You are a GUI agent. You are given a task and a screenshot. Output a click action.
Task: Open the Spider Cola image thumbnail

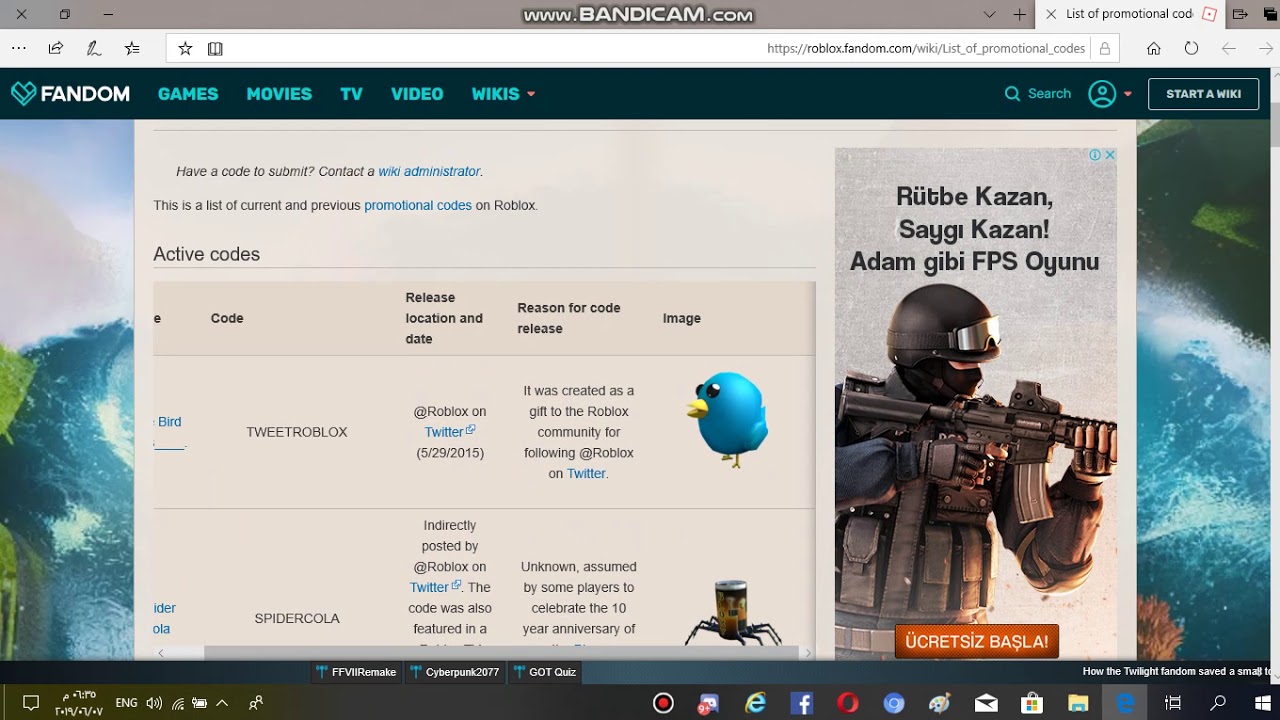click(x=733, y=612)
